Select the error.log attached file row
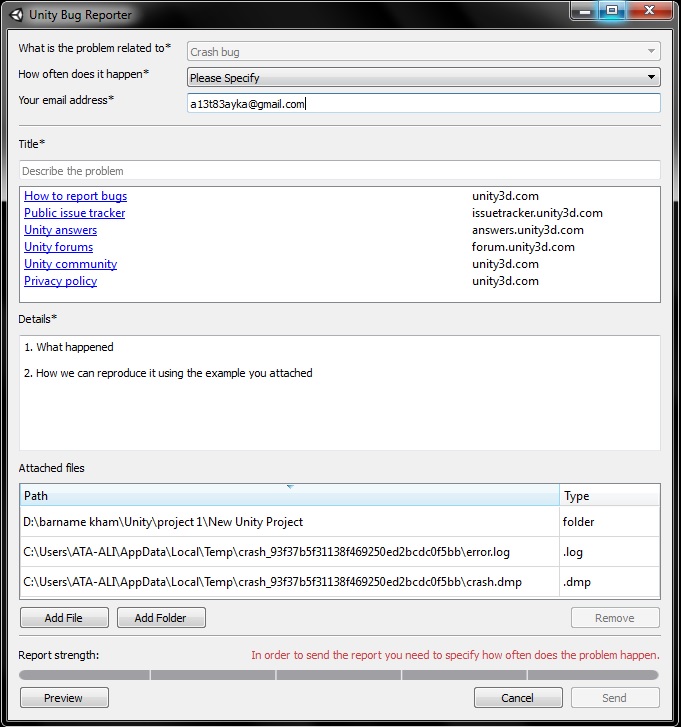 pyautogui.click(x=340, y=552)
